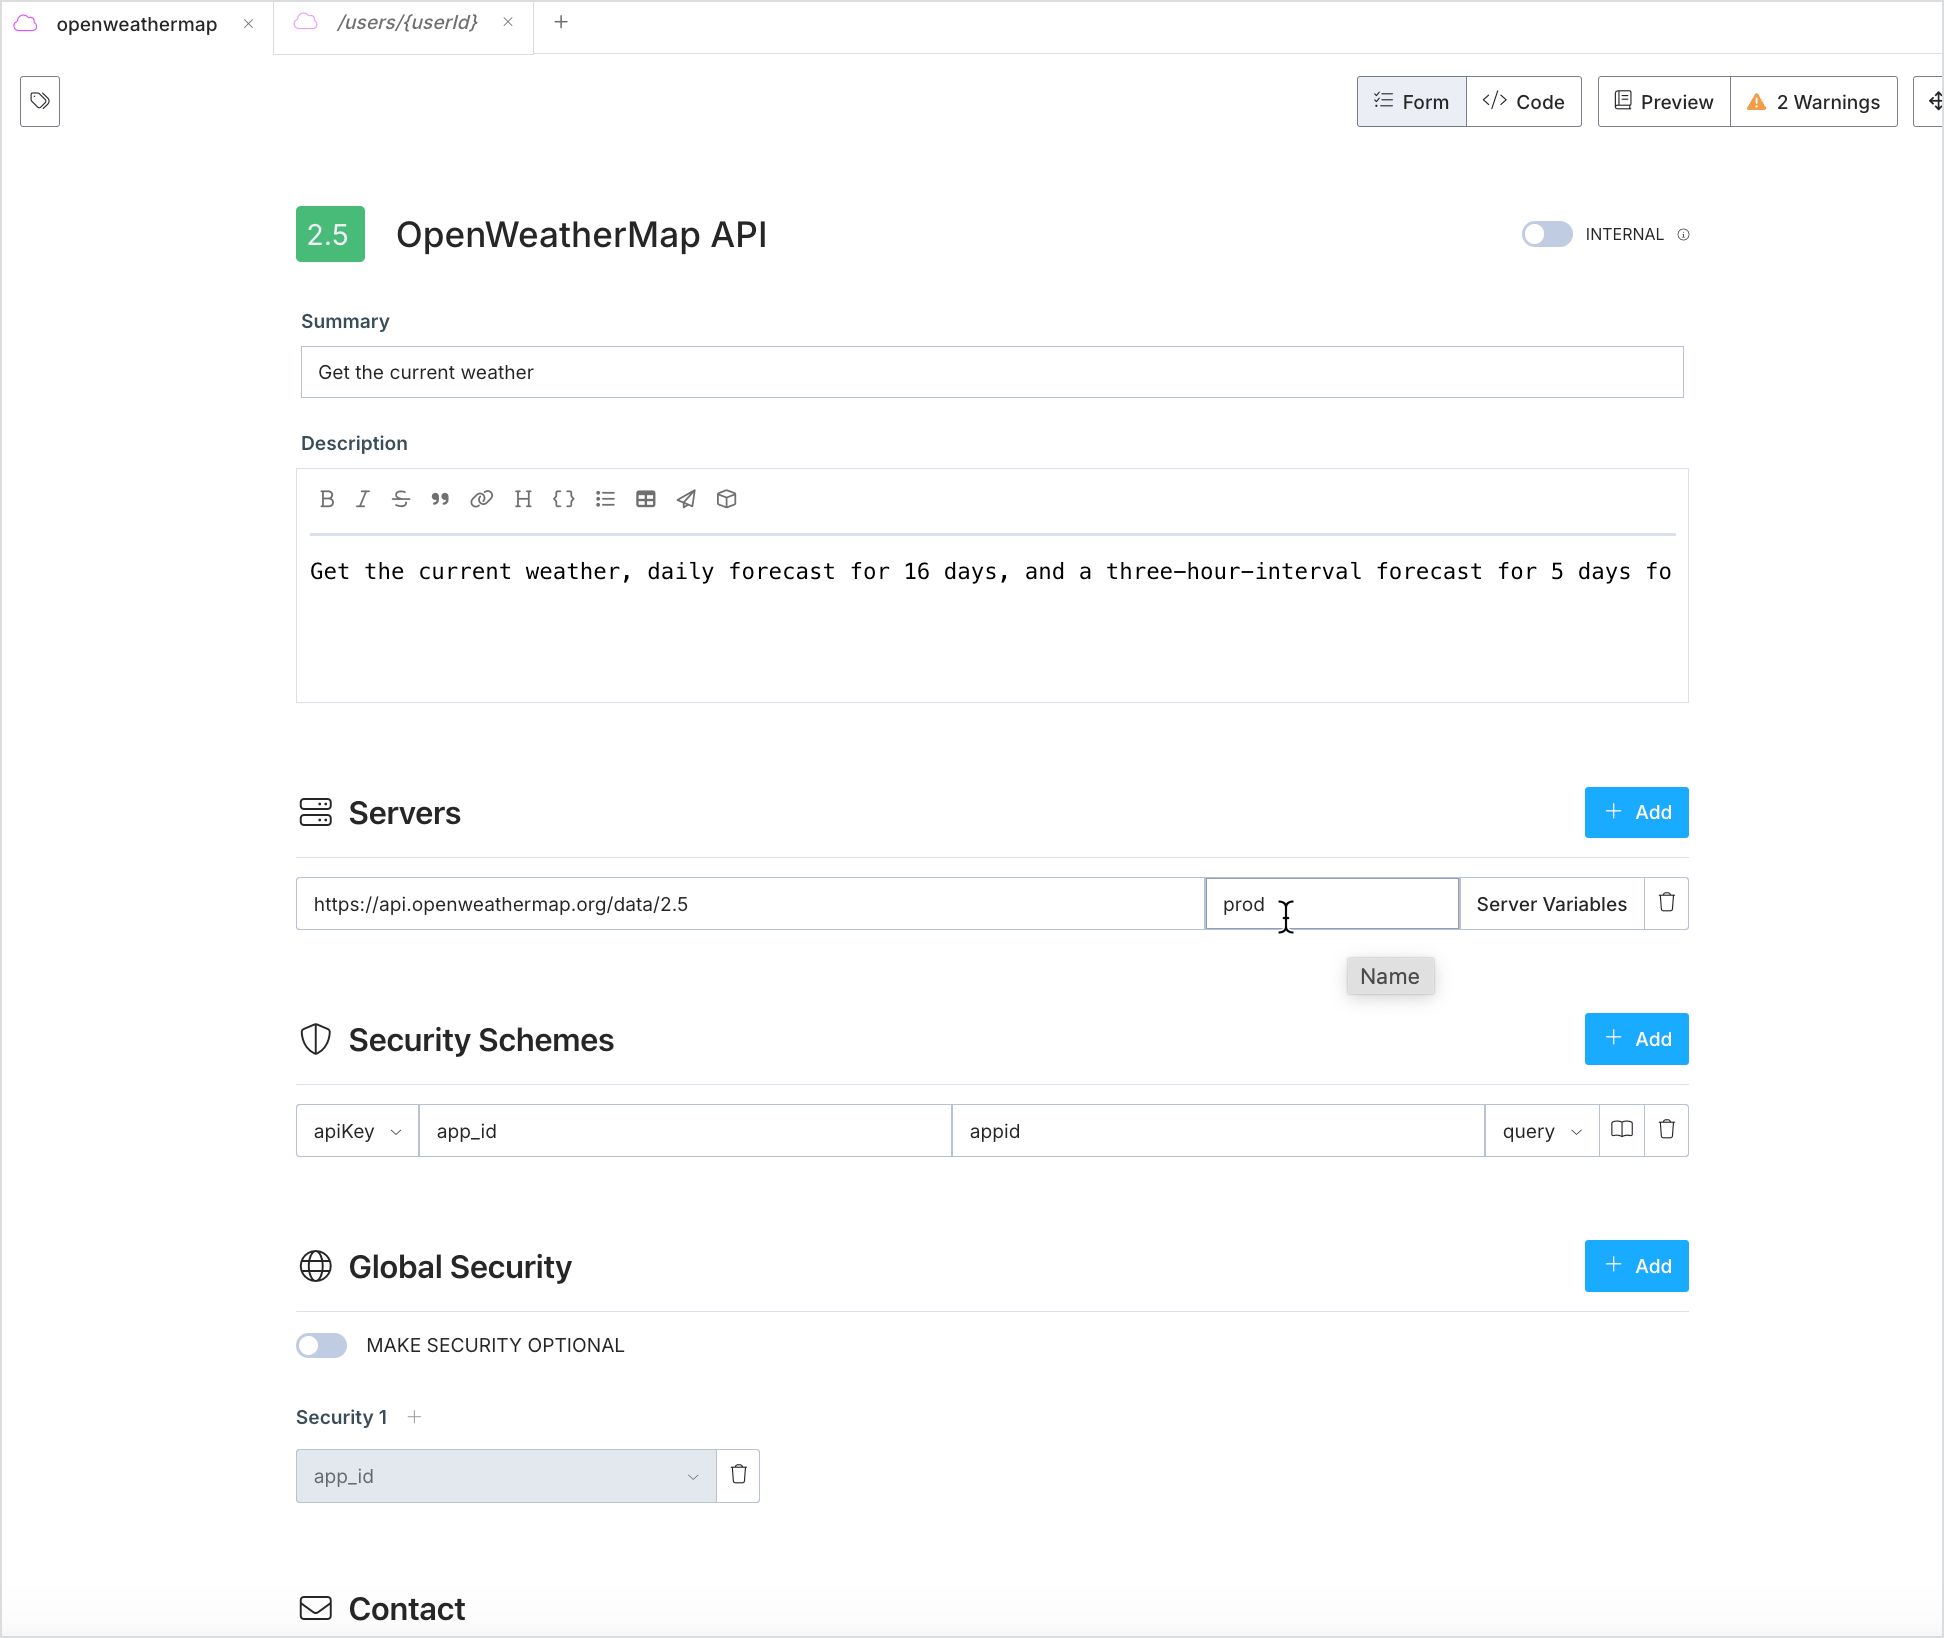Open the 2 Warnings panel
The height and width of the screenshot is (1638, 1944).
pos(1814,101)
